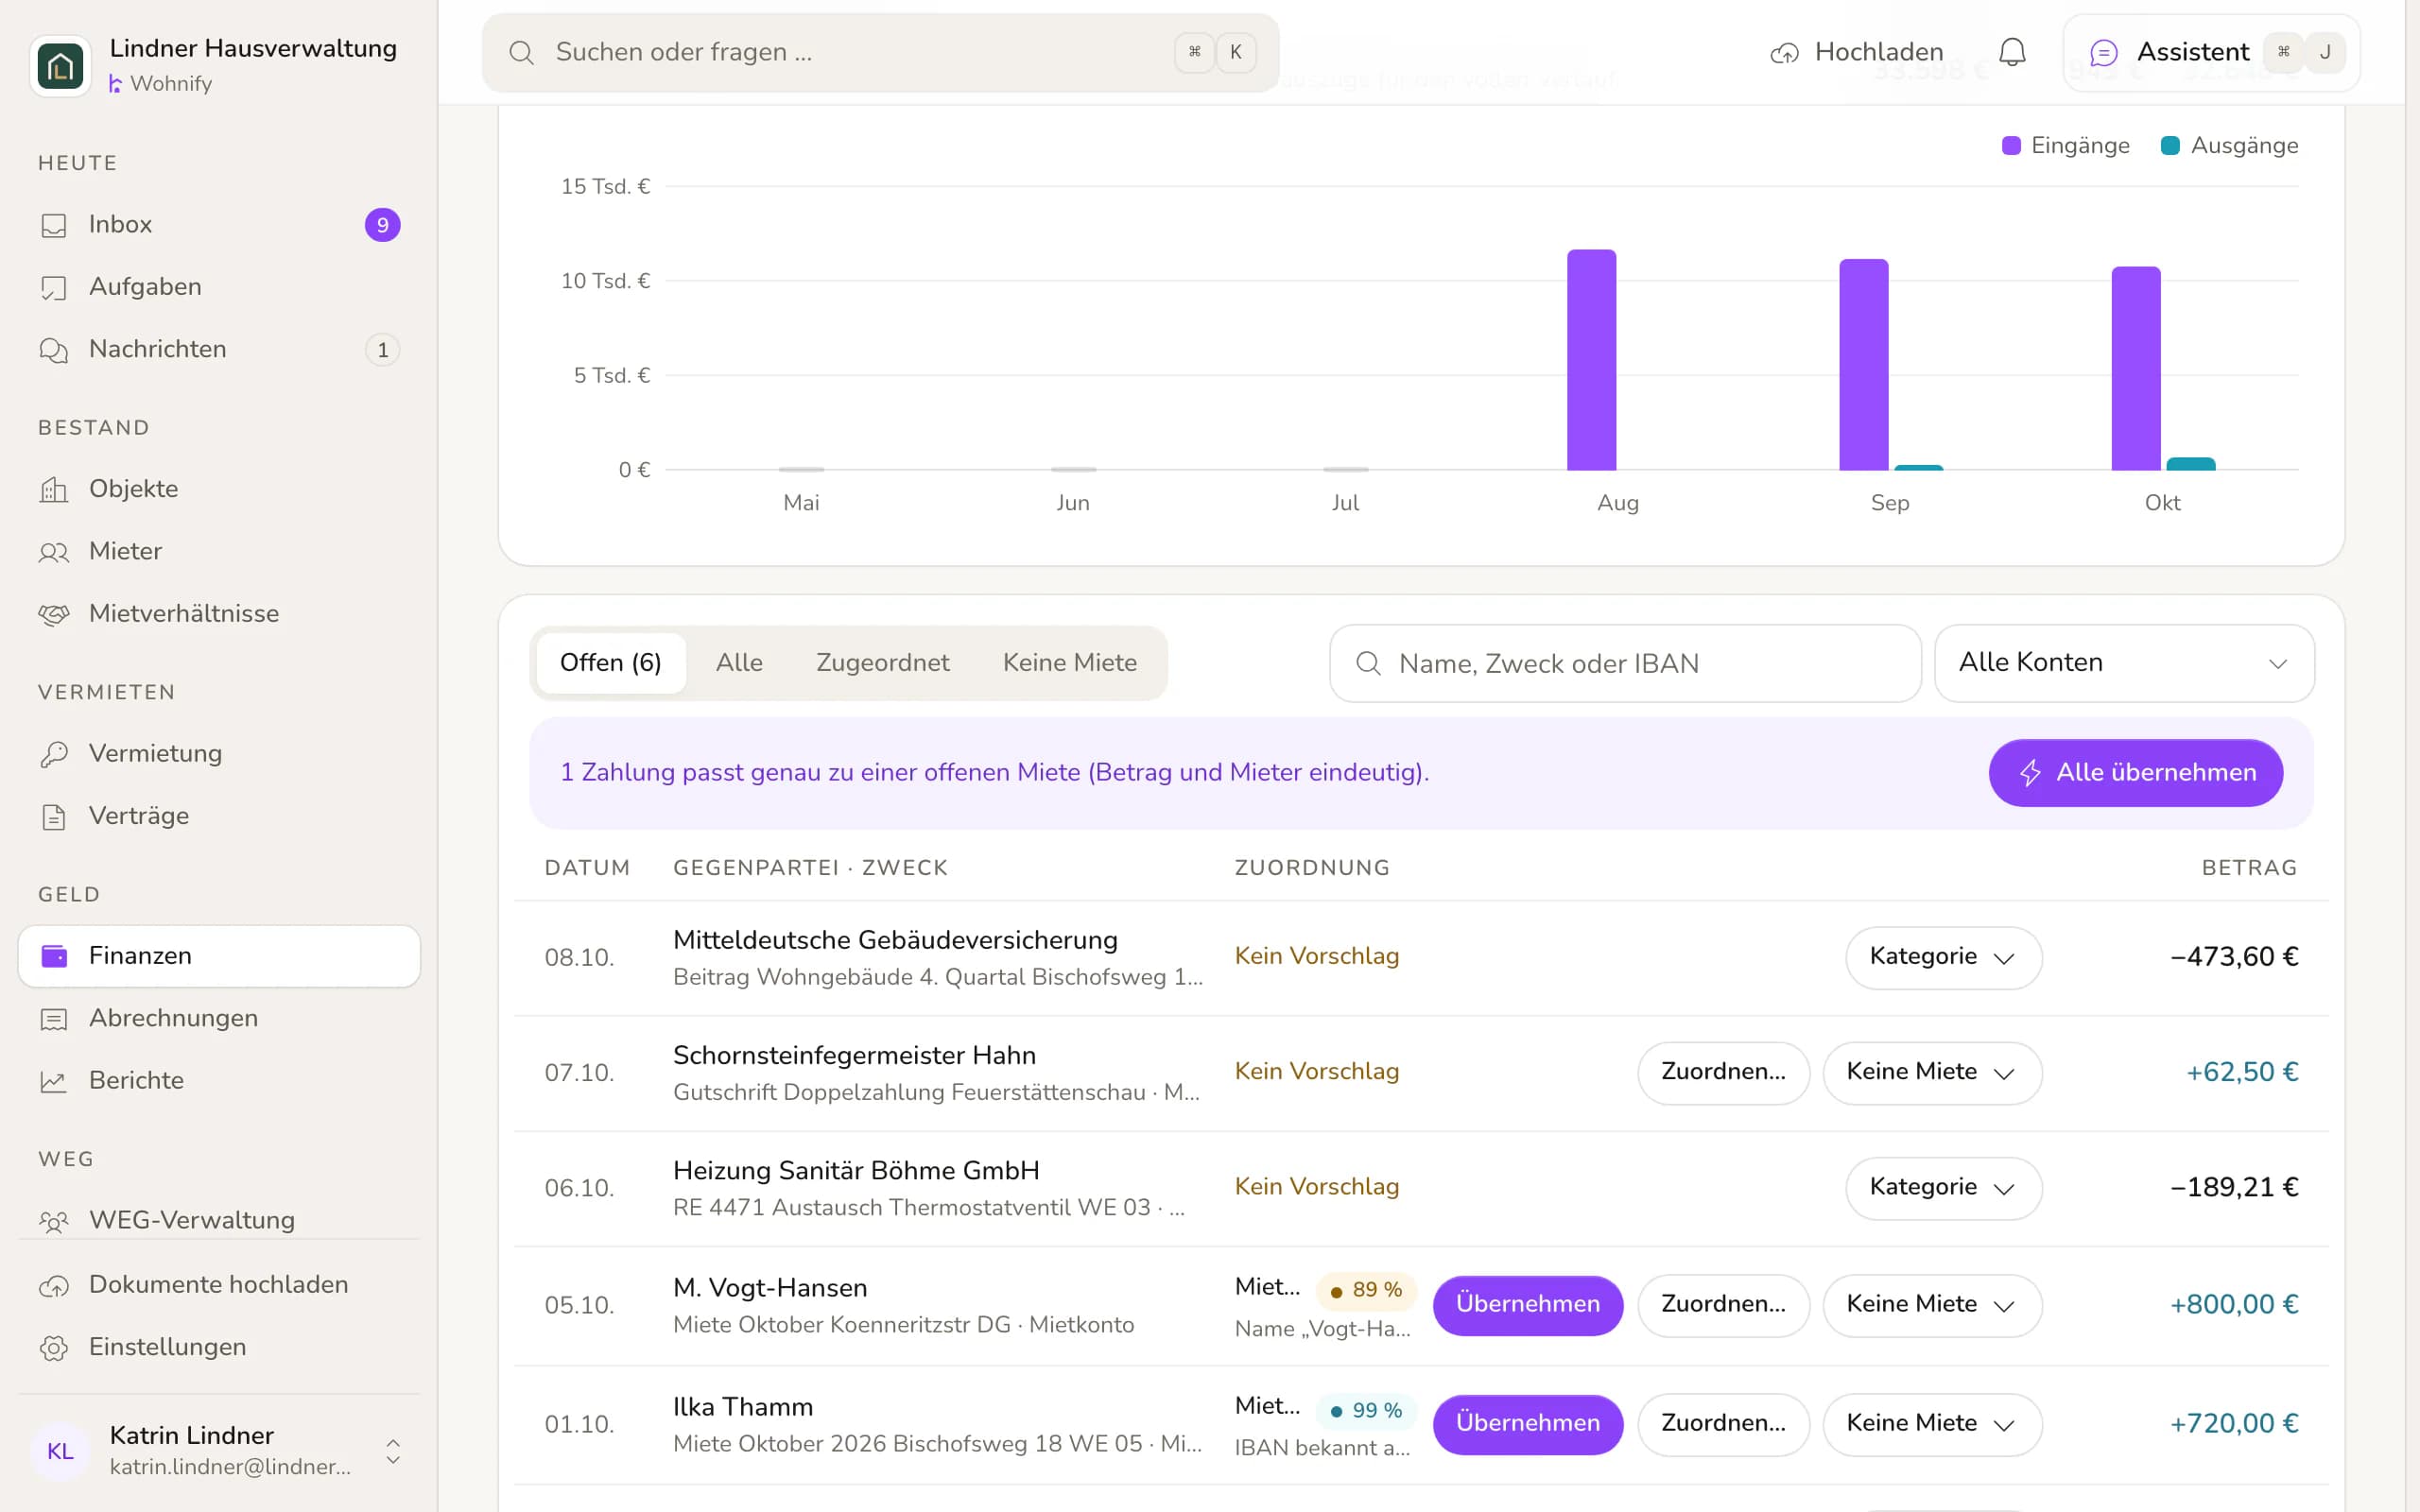Open the Objekte building icon
This screenshot has width=2420, height=1512.
(x=54, y=490)
